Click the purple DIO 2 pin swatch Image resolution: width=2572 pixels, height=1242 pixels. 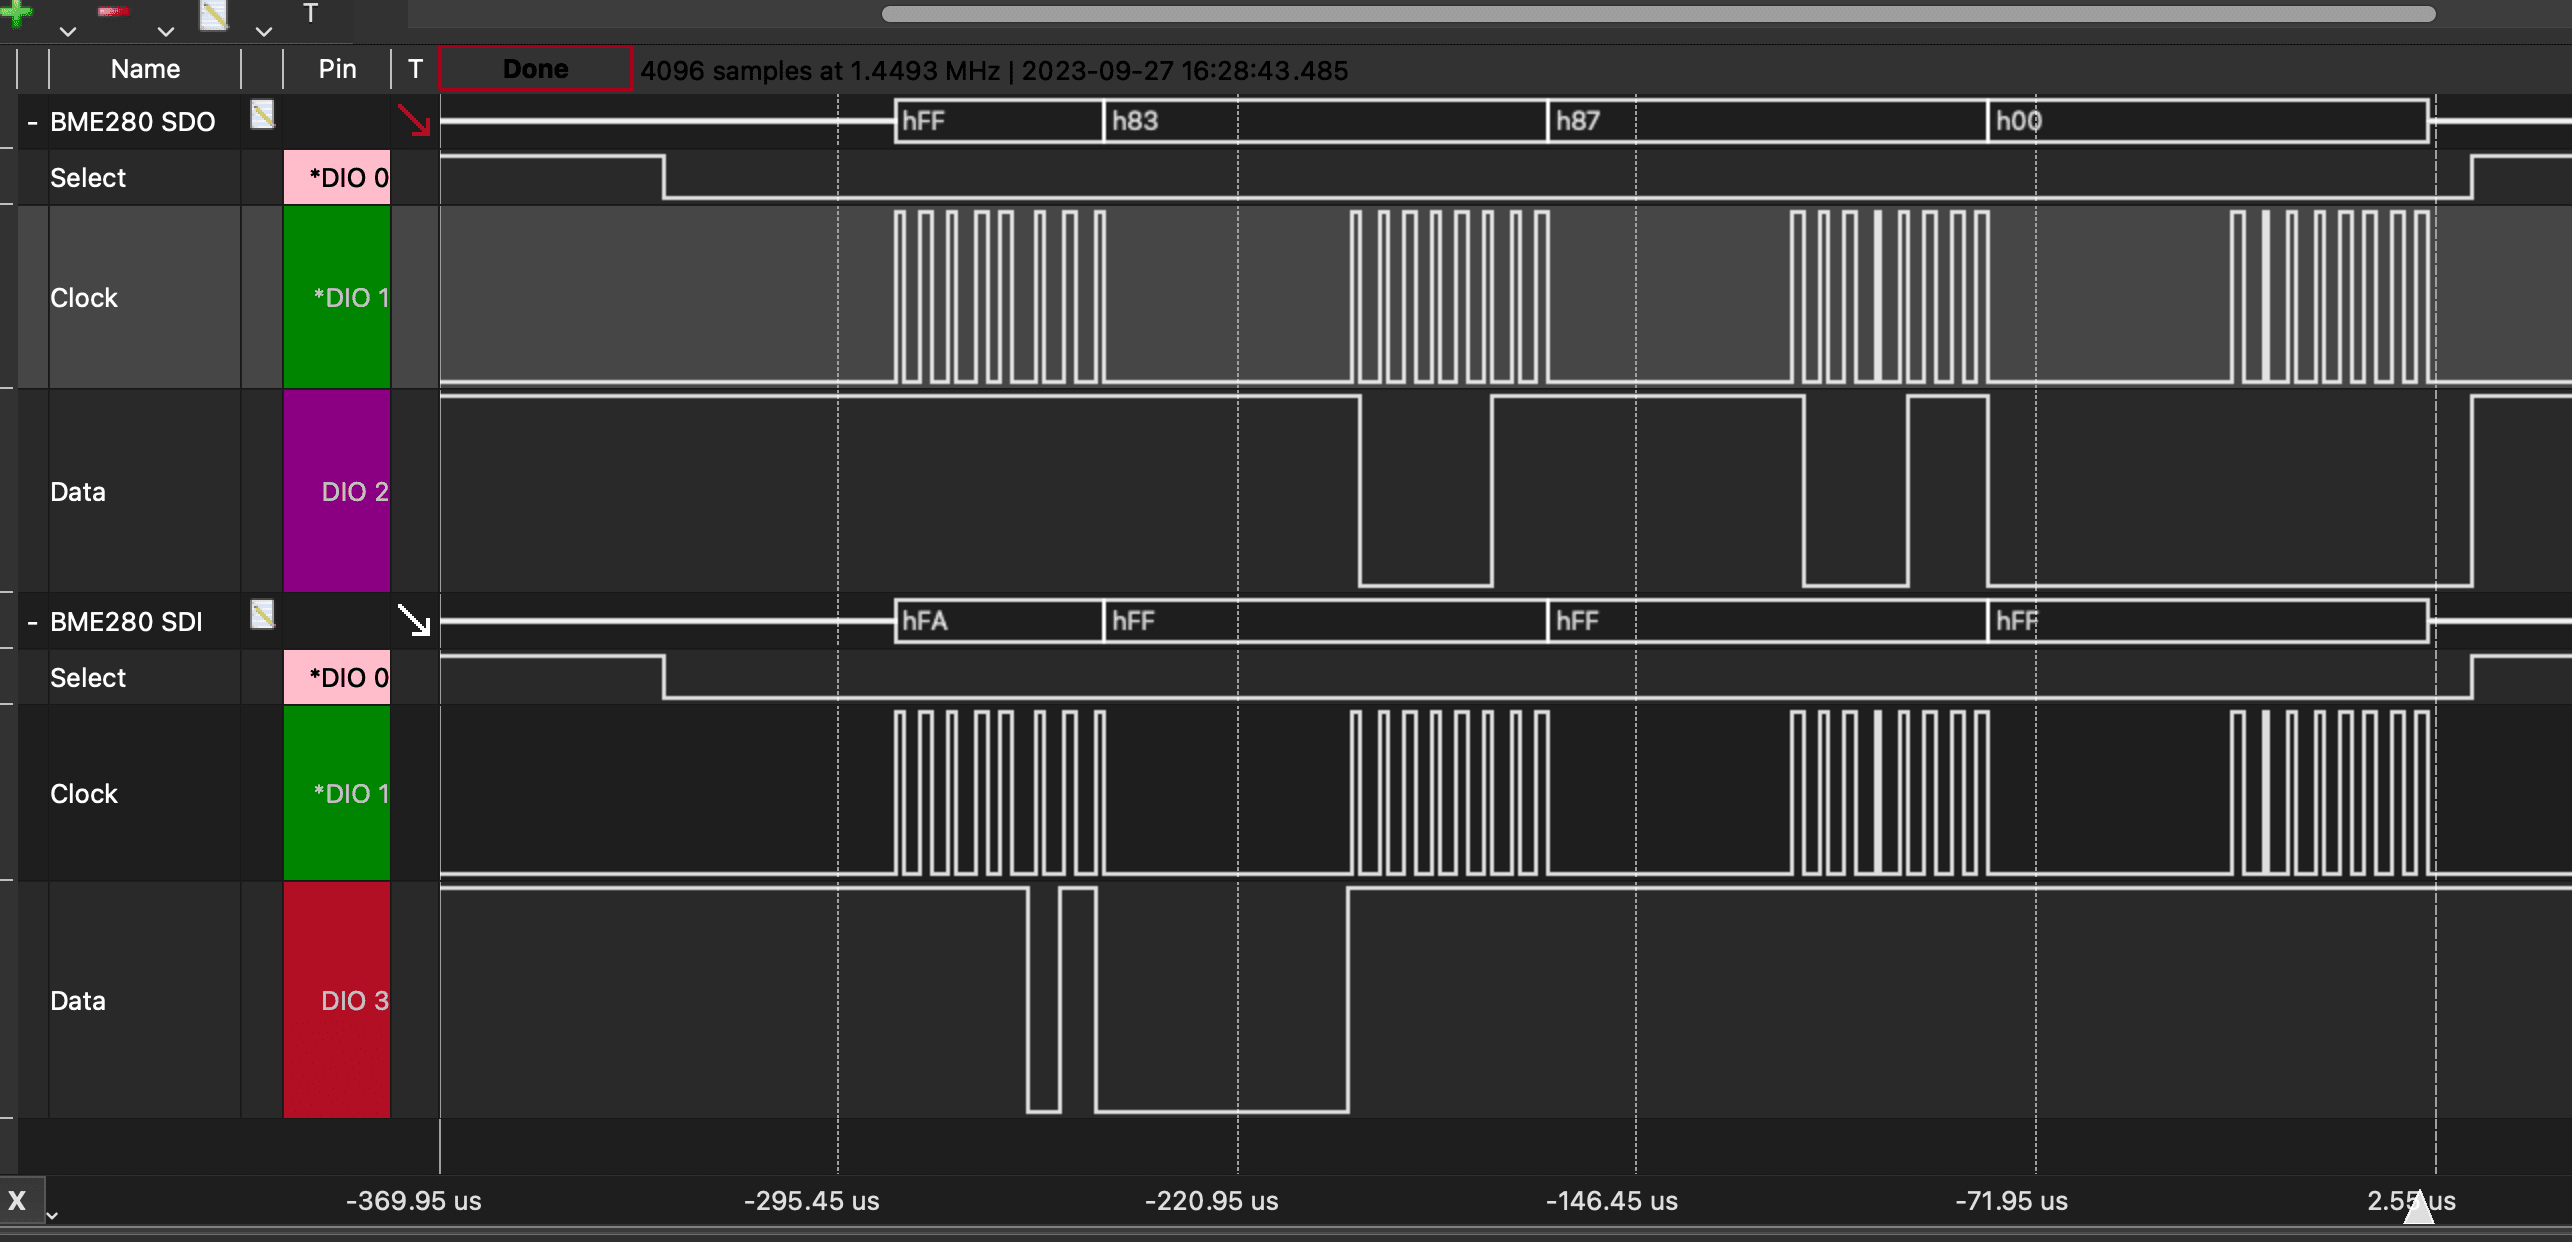337,491
